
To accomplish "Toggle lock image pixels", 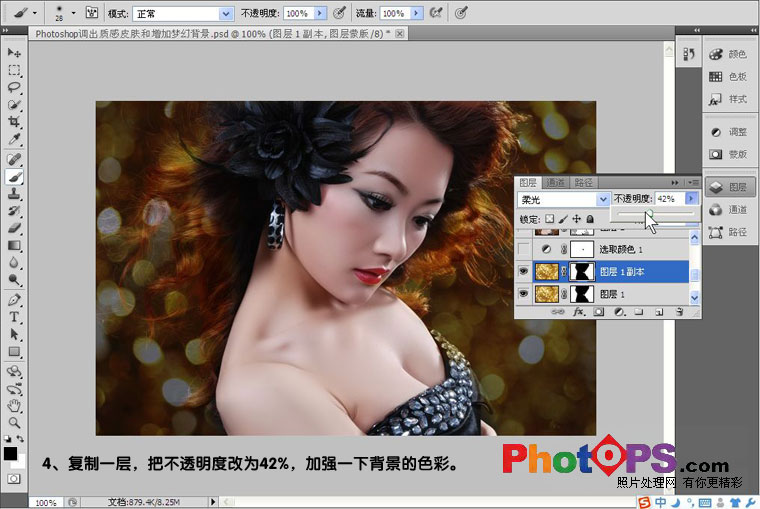I will [563, 219].
